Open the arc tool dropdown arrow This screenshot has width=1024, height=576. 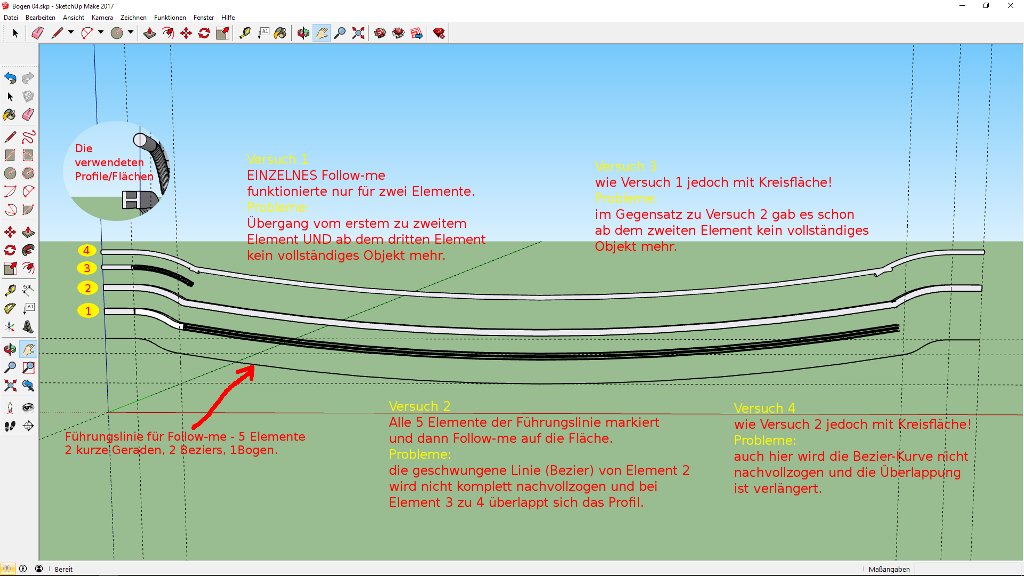[x=101, y=33]
